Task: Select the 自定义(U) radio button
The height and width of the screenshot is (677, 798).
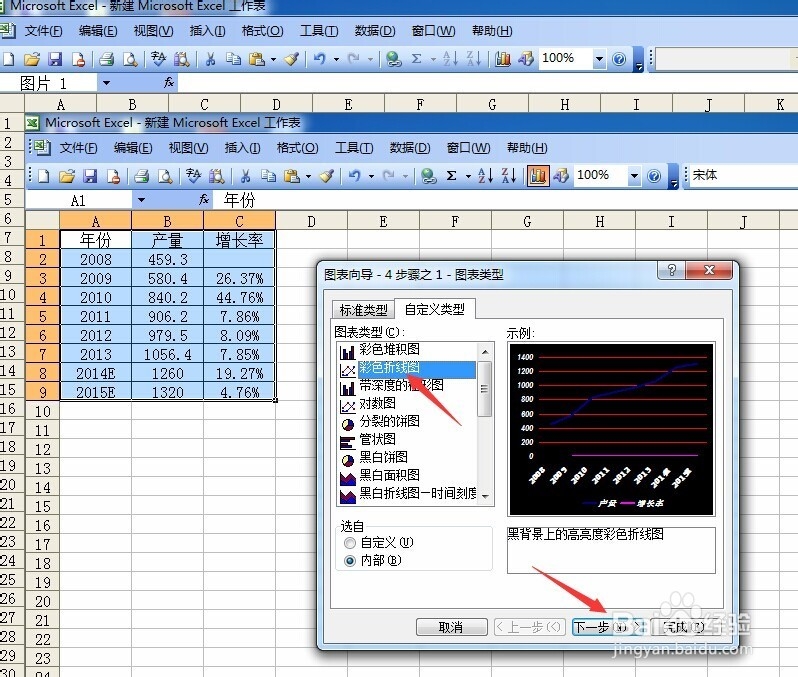Action: [350, 543]
